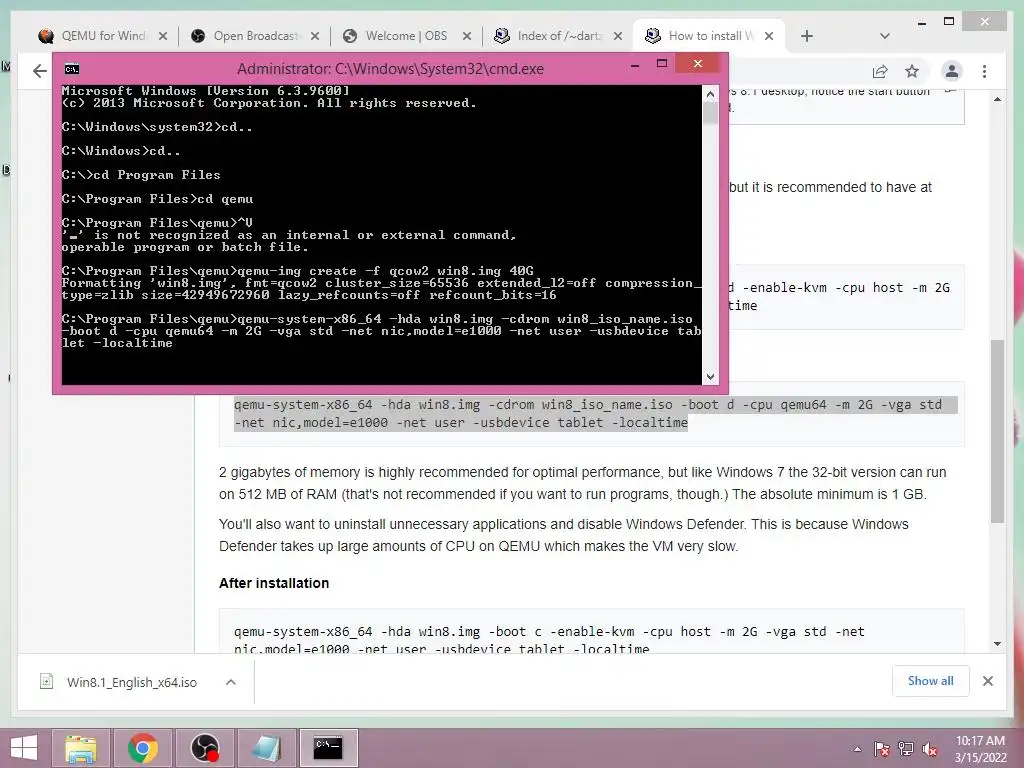Image resolution: width=1024 pixels, height=768 pixels.
Task: Maximize the Administrator cmd.exe window
Action: point(662,64)
